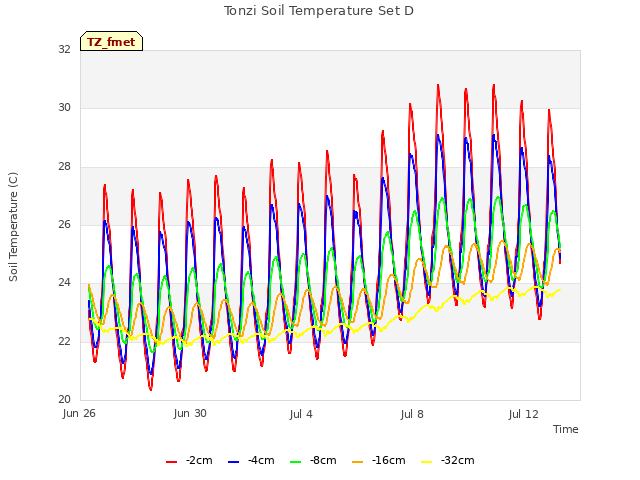
Task: Select the -4cm legend label
Action: (261, 460)
